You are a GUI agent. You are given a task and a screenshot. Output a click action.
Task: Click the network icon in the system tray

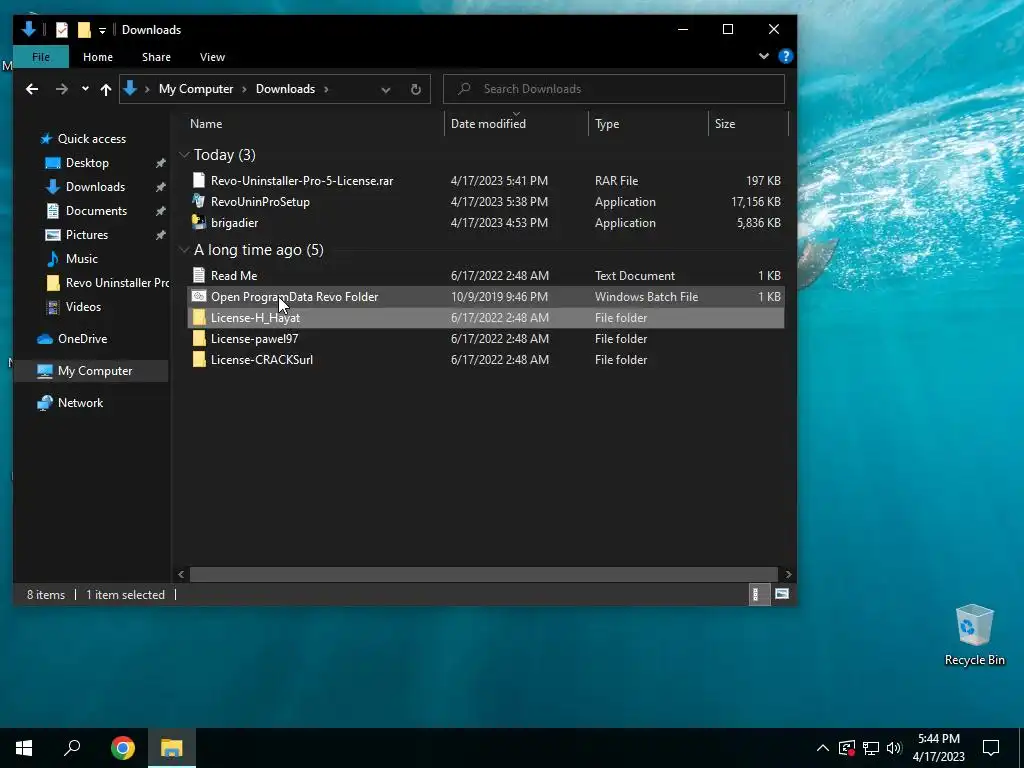[x=871, y=748]
